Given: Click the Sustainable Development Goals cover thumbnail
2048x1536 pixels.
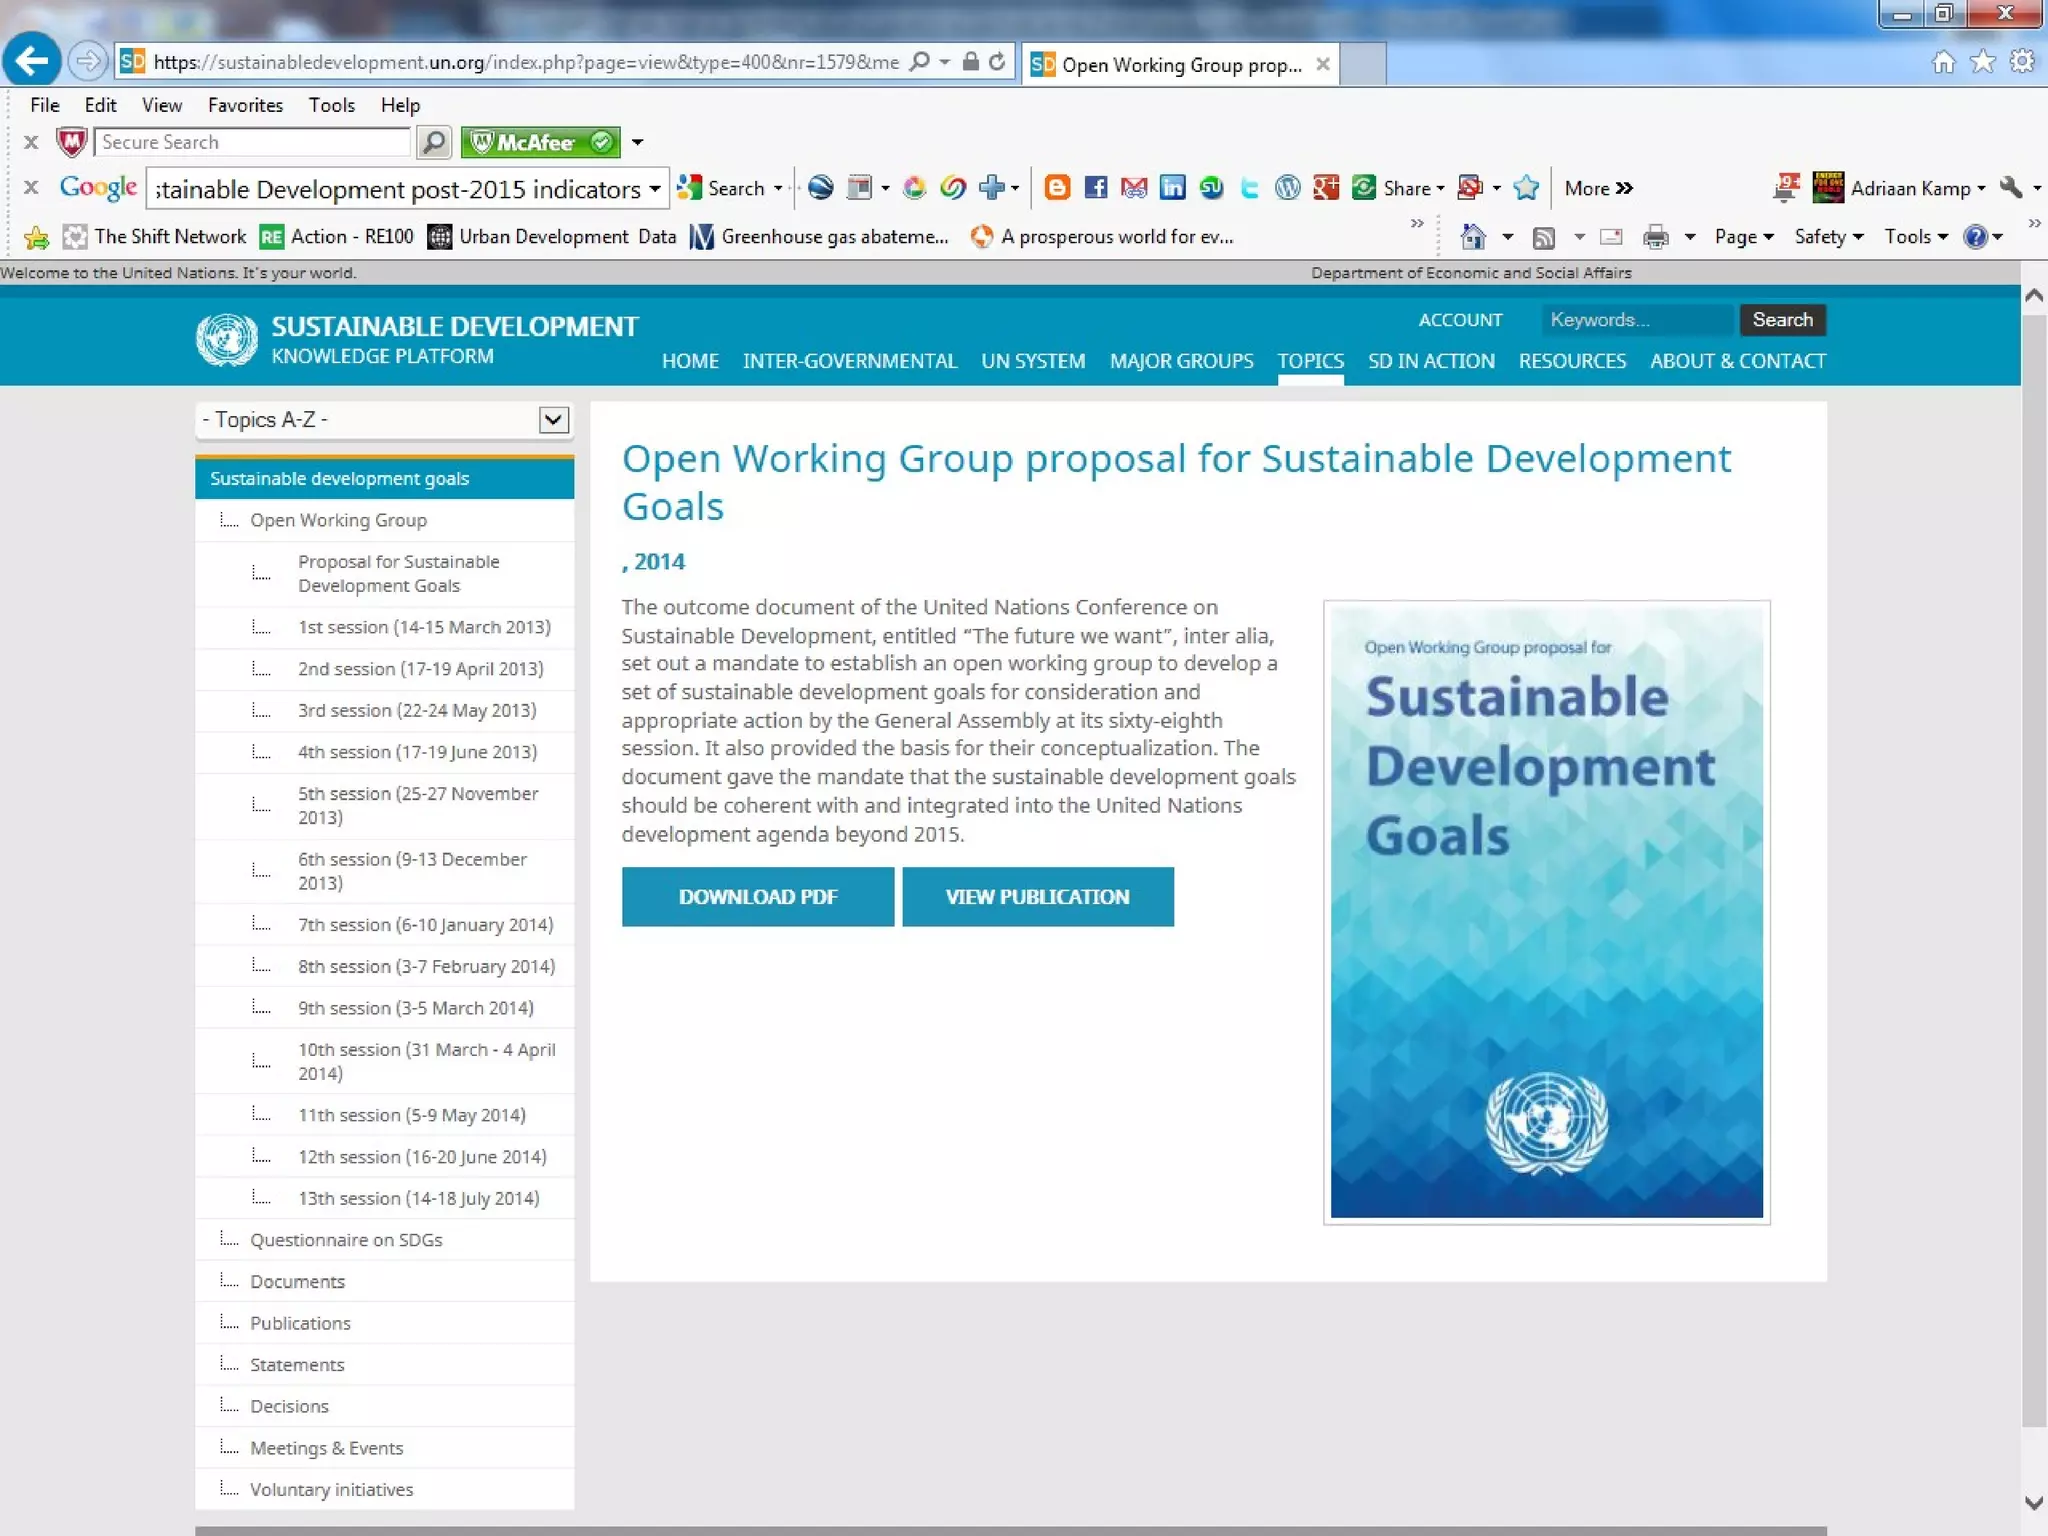Looking at the screenshot, I should pos(1546,912).
